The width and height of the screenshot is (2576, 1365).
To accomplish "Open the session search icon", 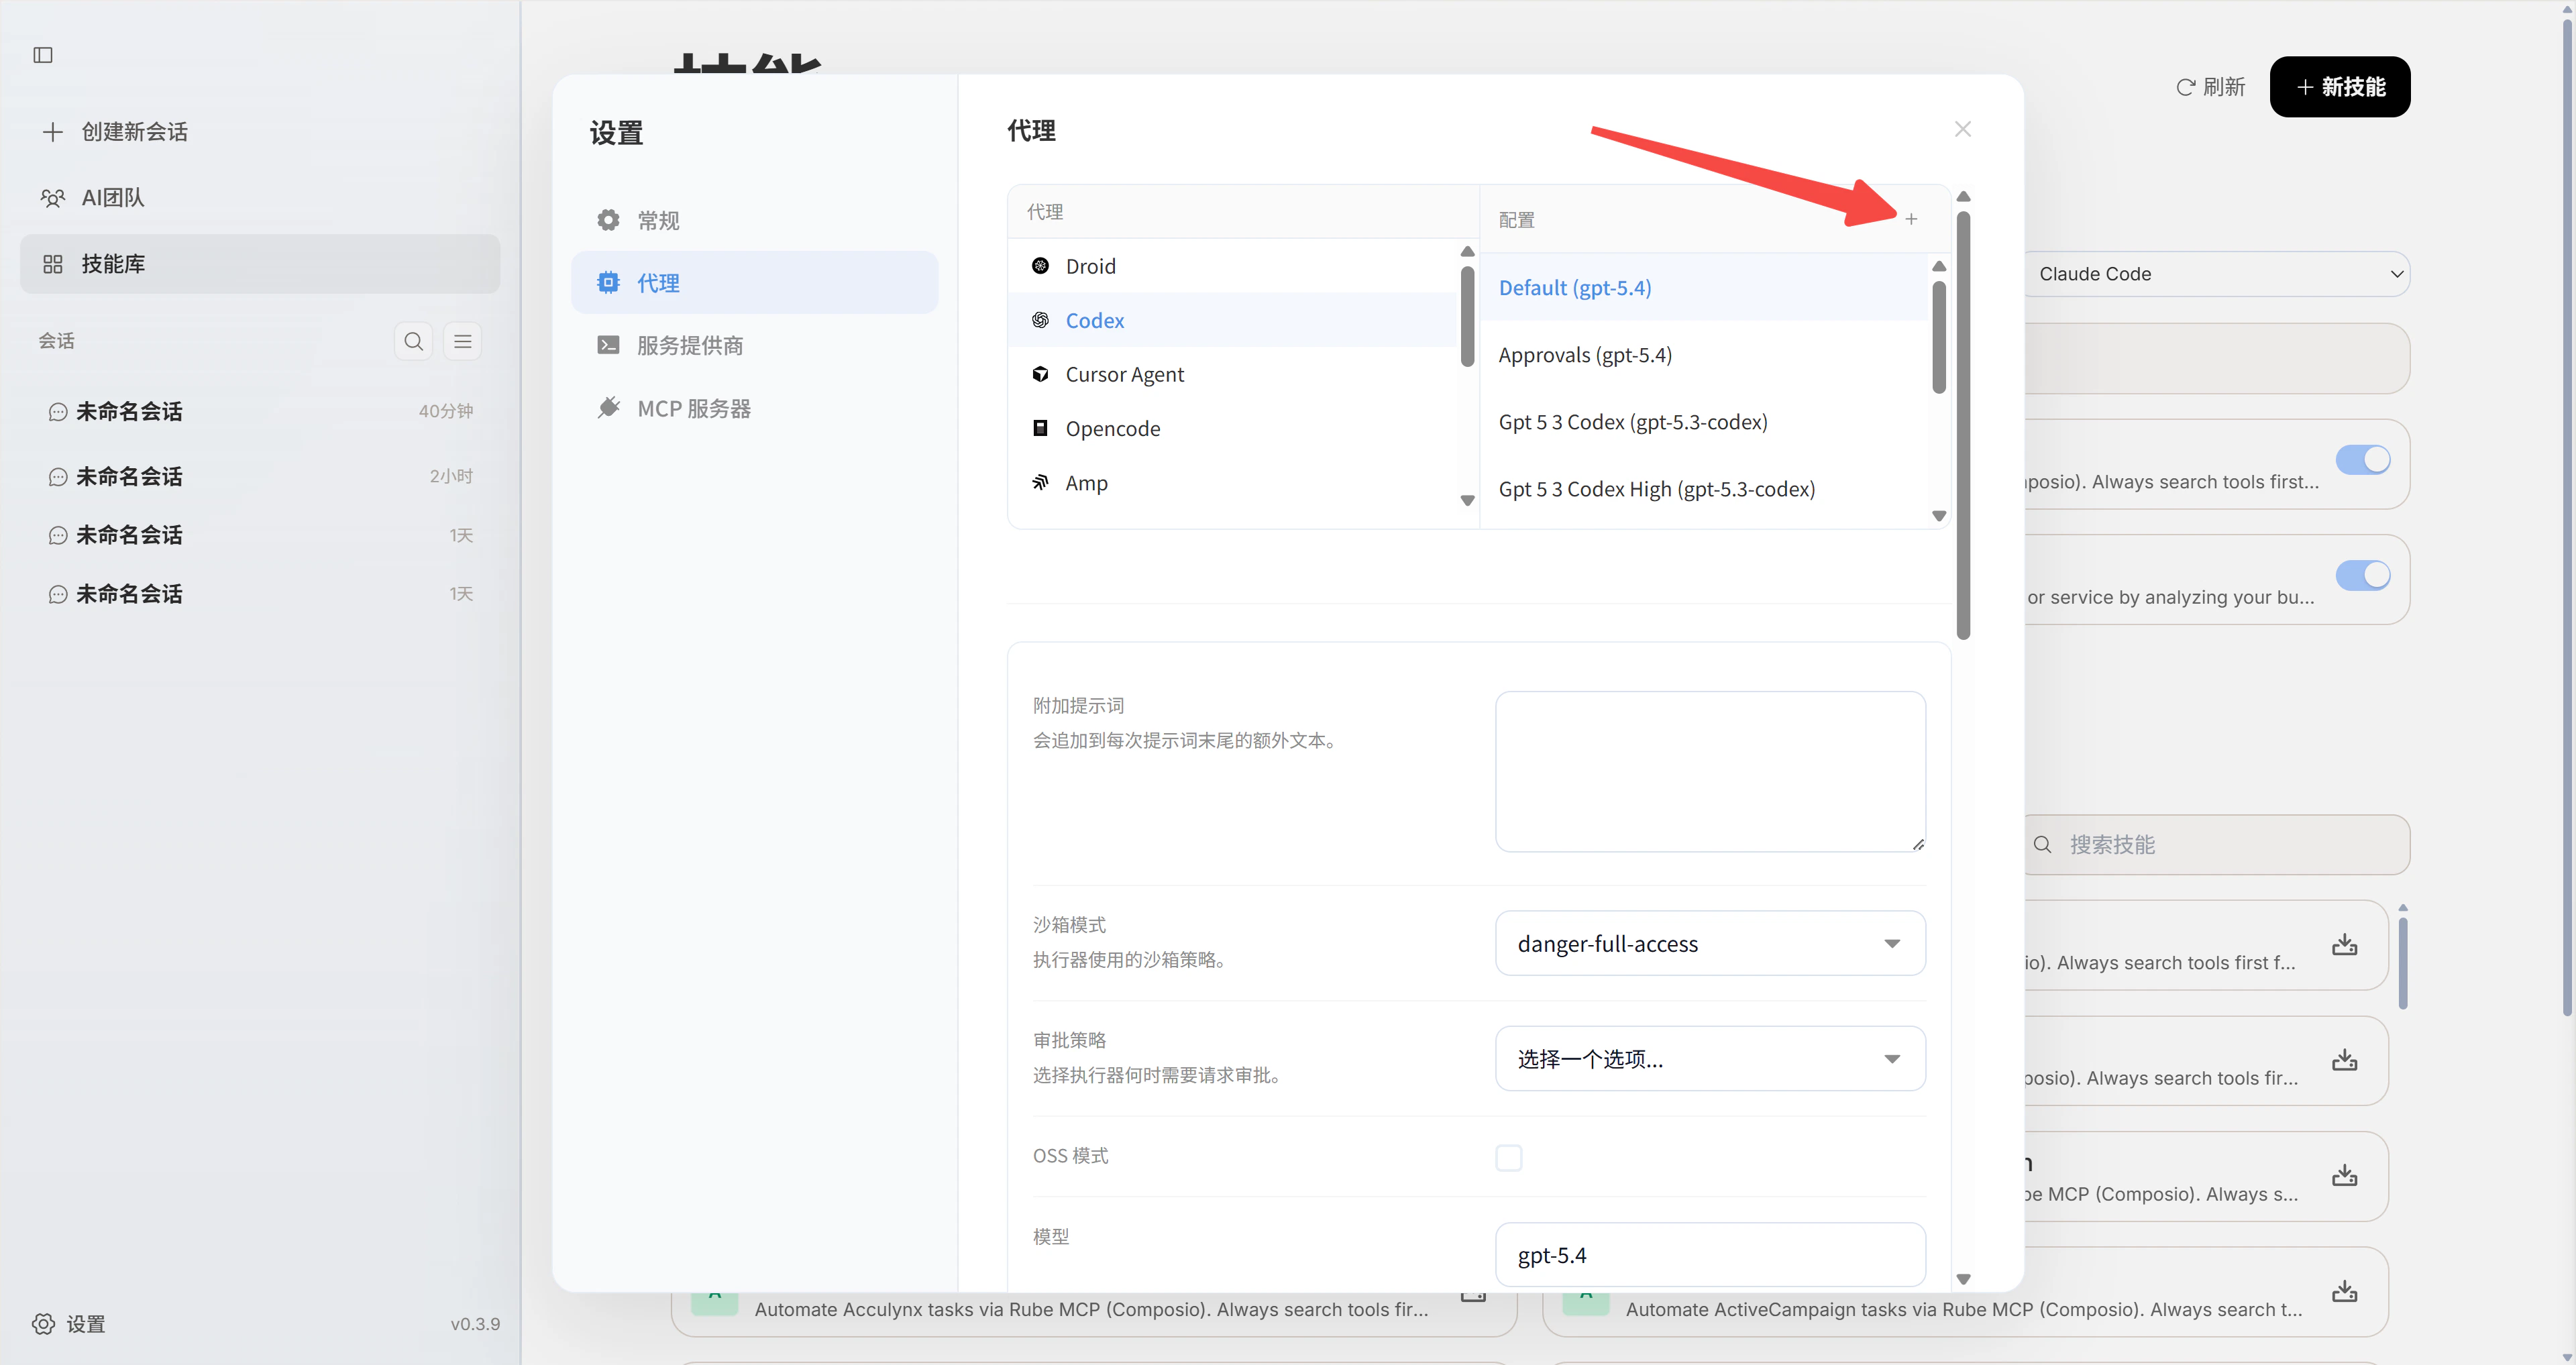I will pyautogui.click(x=413, y=341).
